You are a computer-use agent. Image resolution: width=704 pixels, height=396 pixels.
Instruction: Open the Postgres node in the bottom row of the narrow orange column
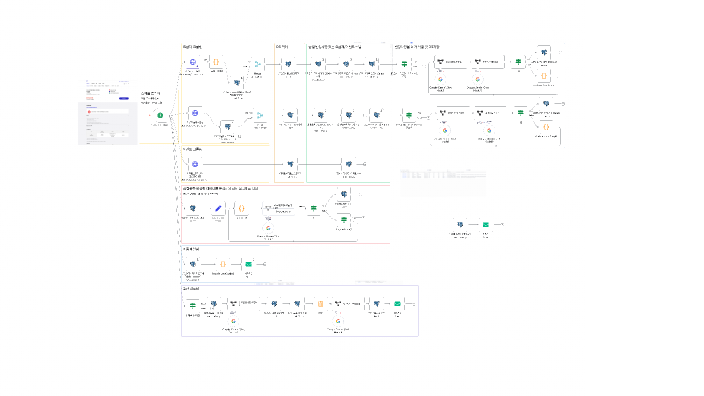tap(290, 164)
